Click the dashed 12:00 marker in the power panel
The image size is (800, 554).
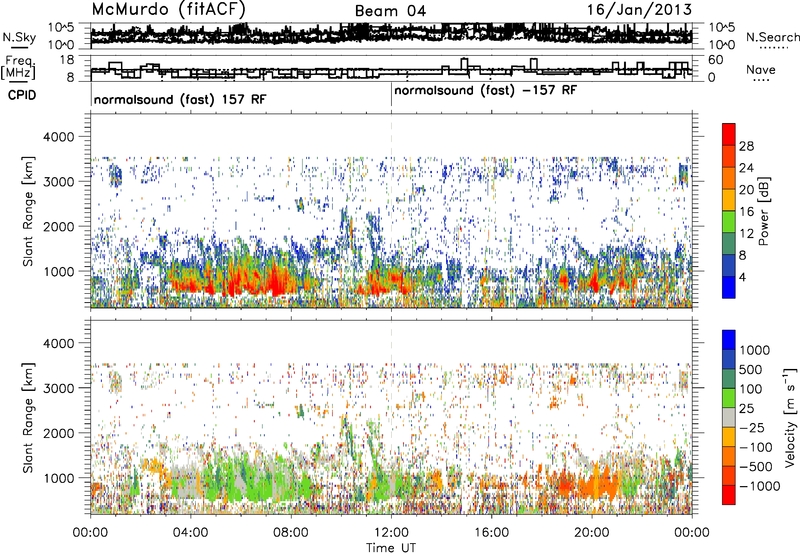coord(391,211)
